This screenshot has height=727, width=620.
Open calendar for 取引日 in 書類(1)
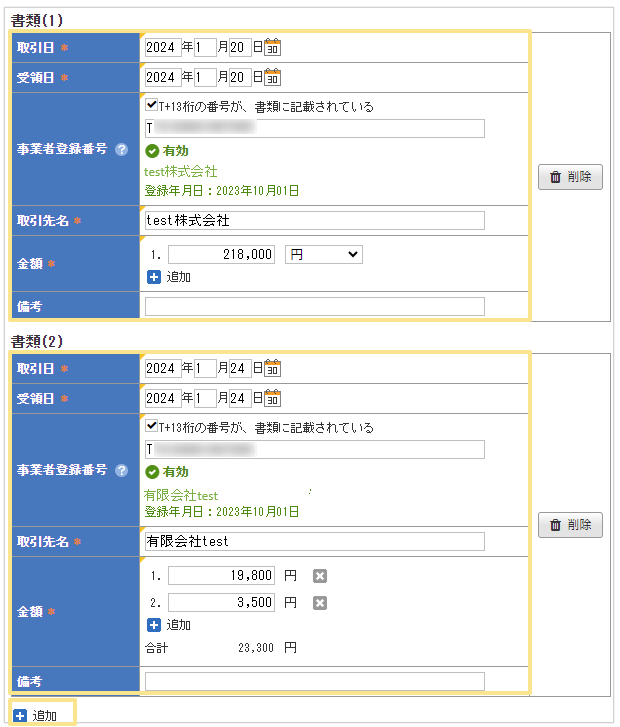click(x=273, y=47)
